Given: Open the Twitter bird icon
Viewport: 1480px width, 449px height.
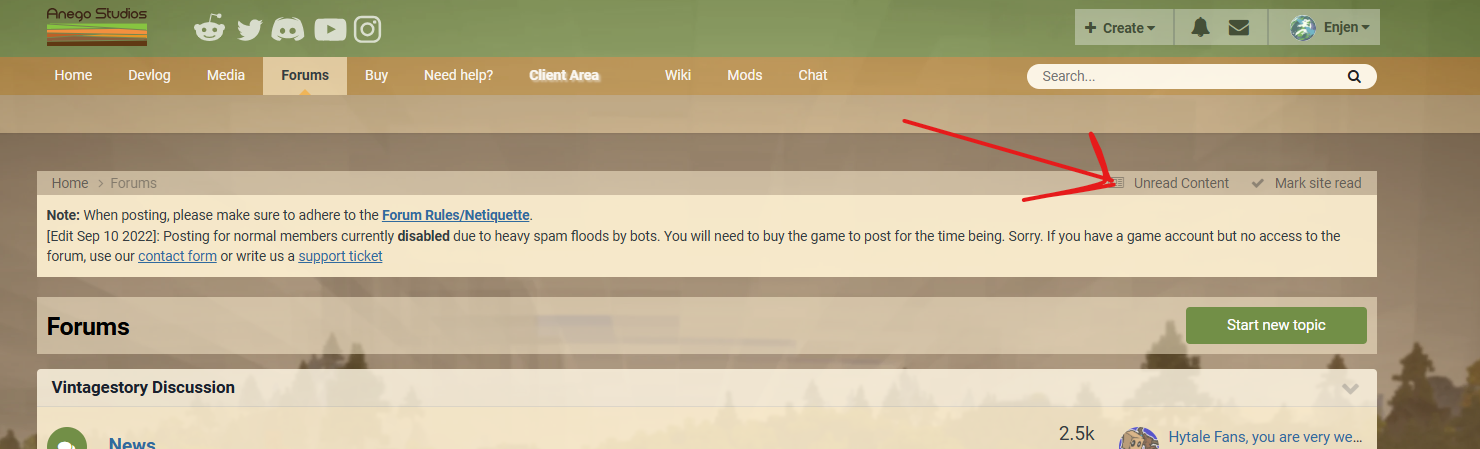Looking at the screenshot, I should coord(249,30).
